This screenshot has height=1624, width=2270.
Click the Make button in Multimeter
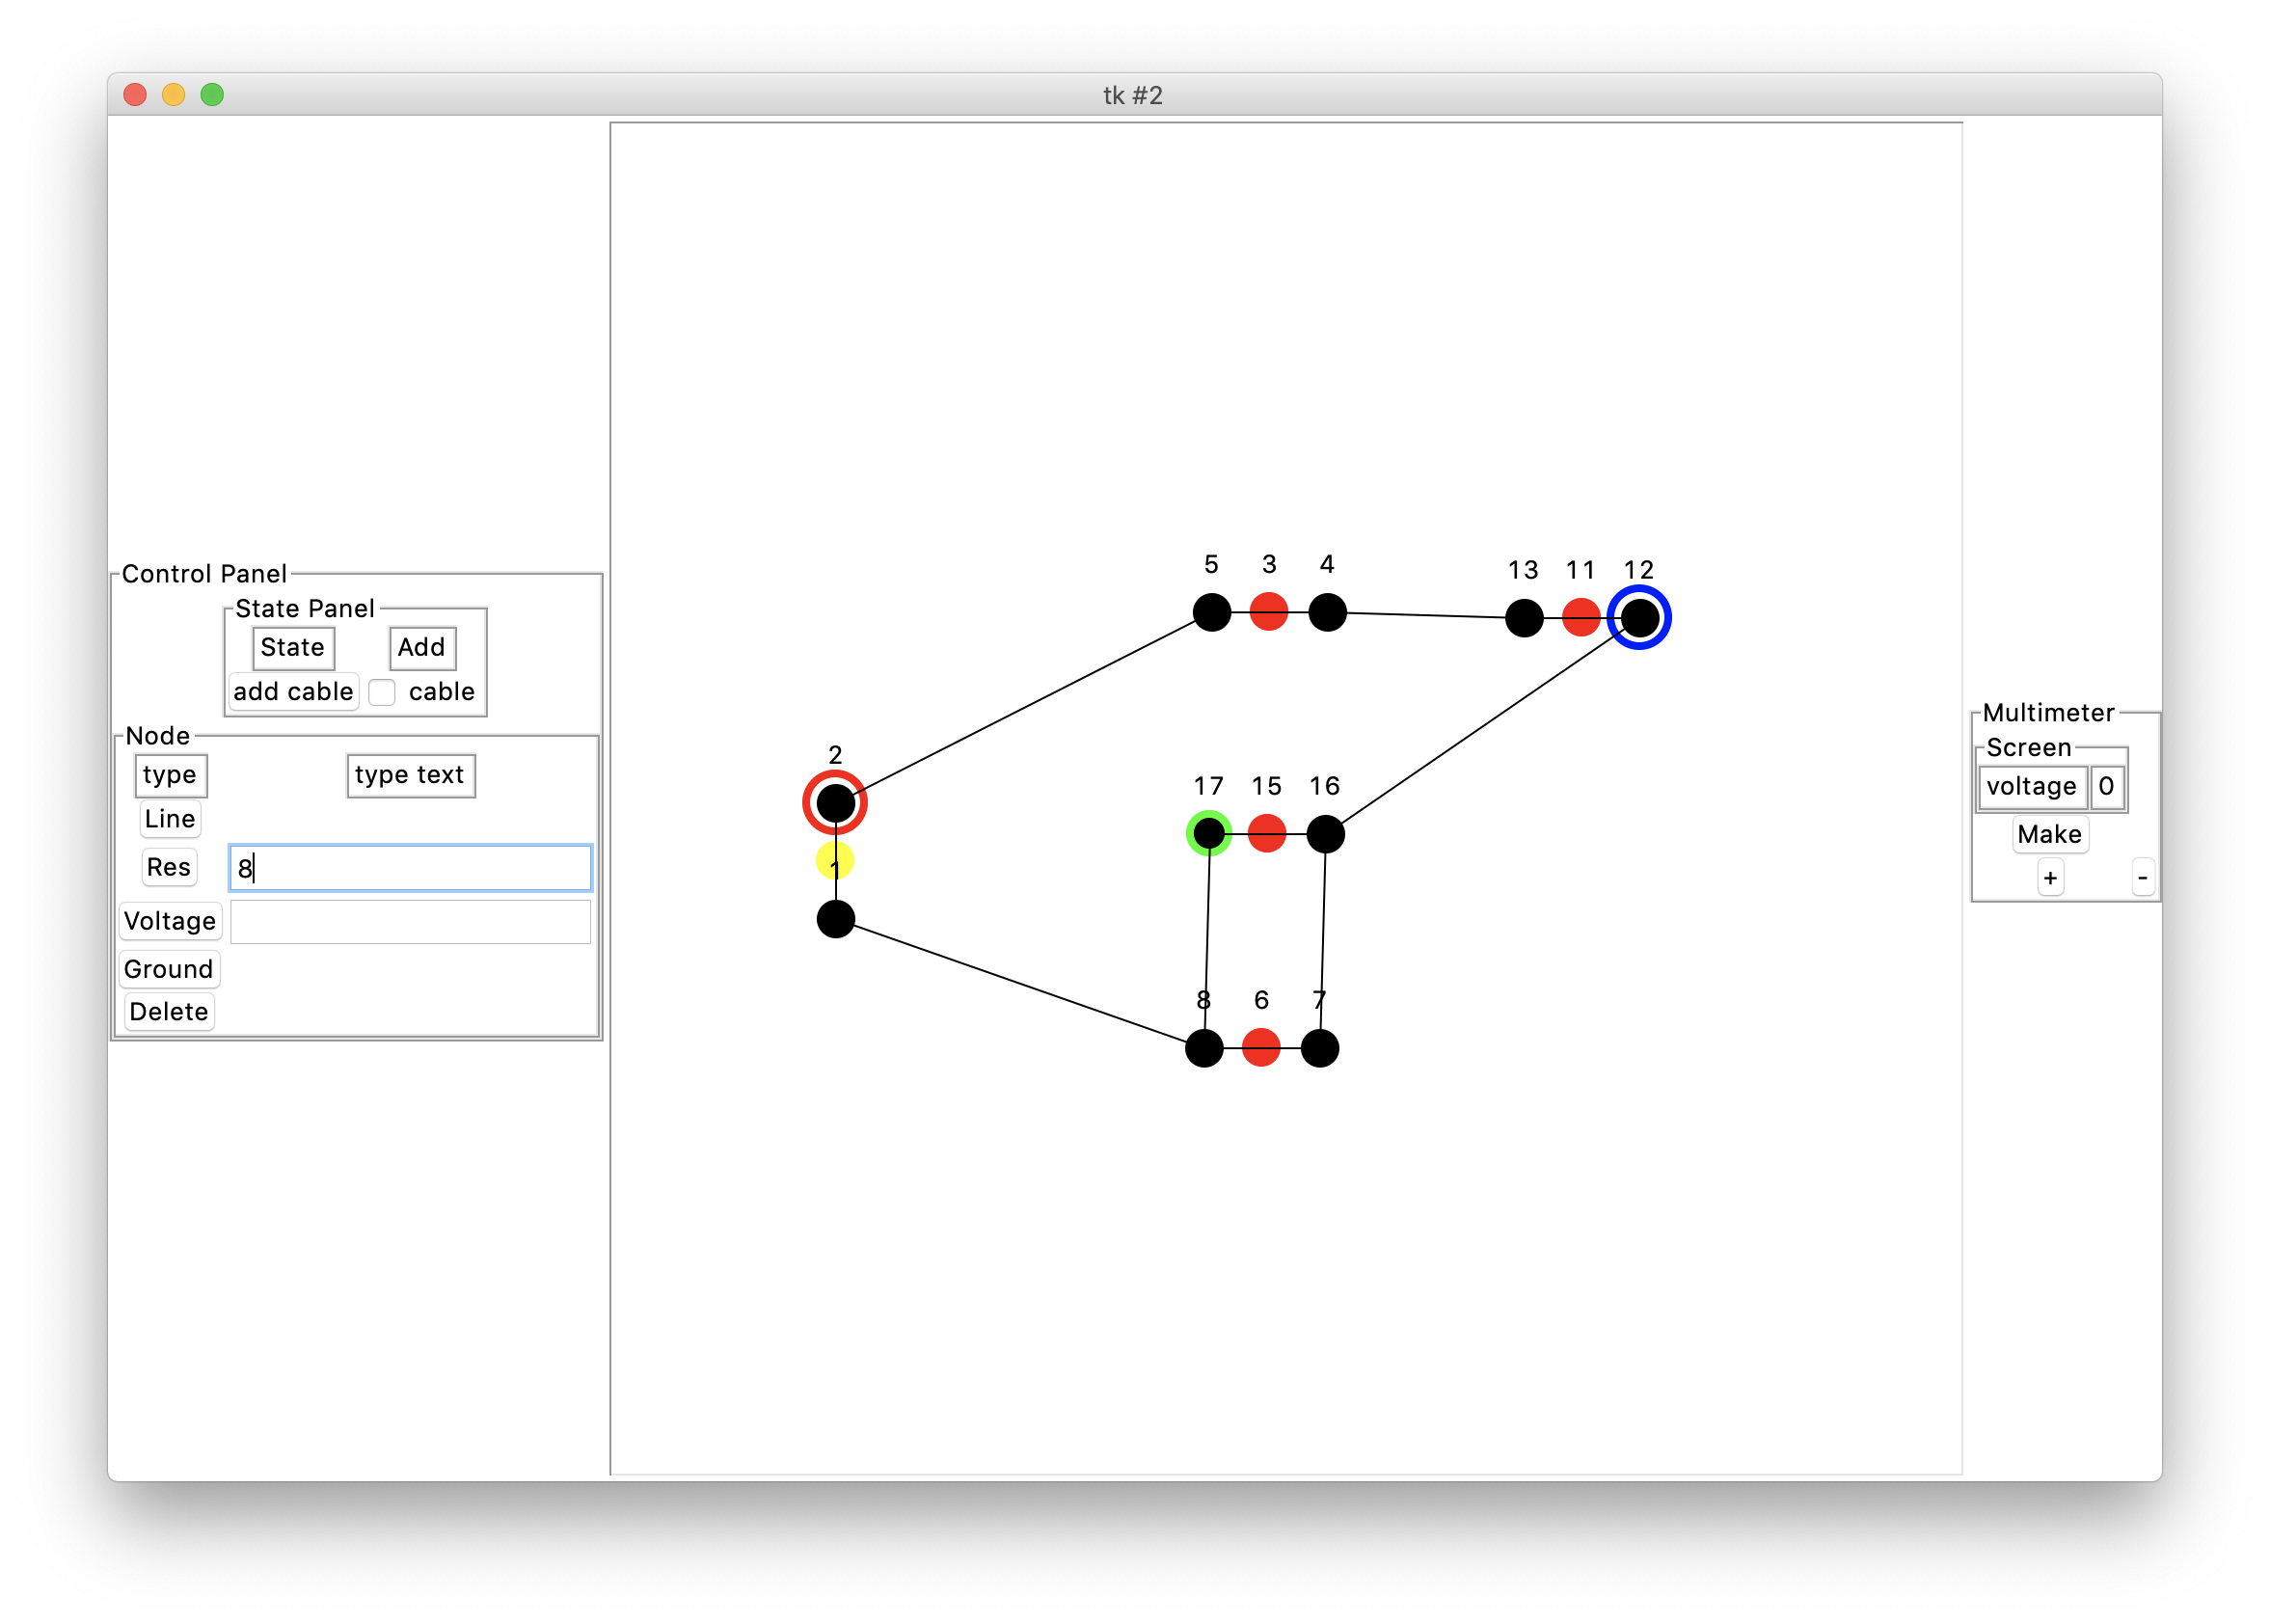(x=2049, y=834)
